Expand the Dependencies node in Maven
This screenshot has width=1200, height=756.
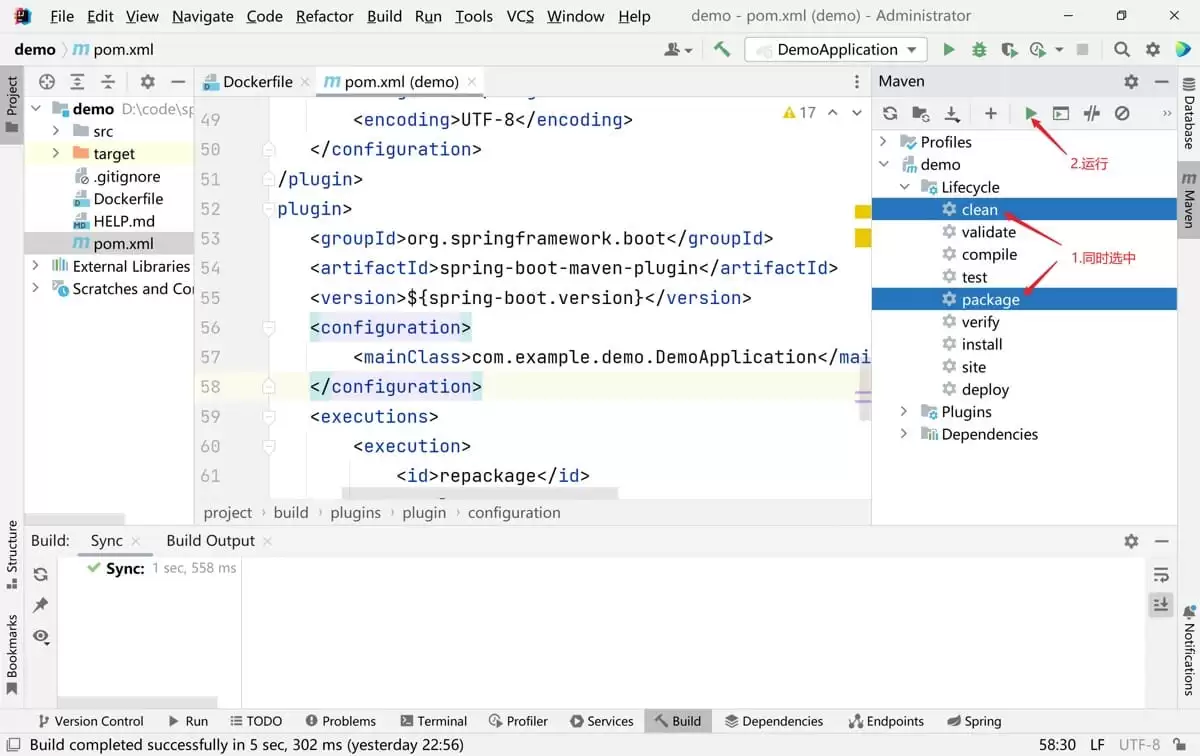(x=904, y=434)
